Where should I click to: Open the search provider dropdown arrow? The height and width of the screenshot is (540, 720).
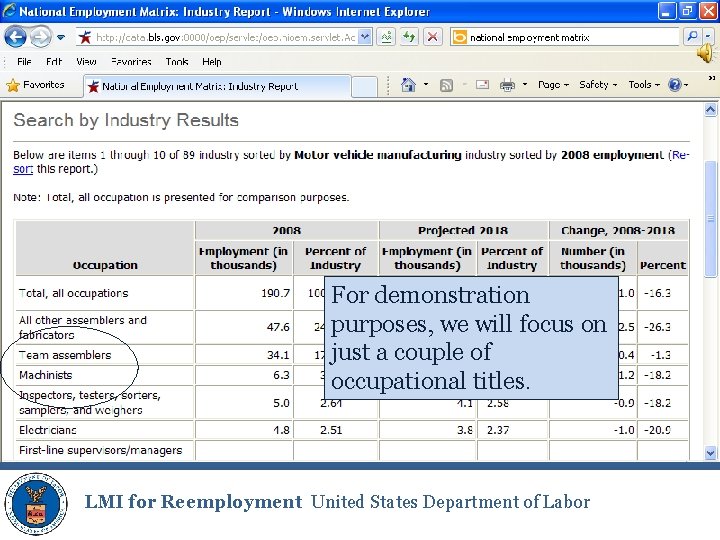point(708,37)
